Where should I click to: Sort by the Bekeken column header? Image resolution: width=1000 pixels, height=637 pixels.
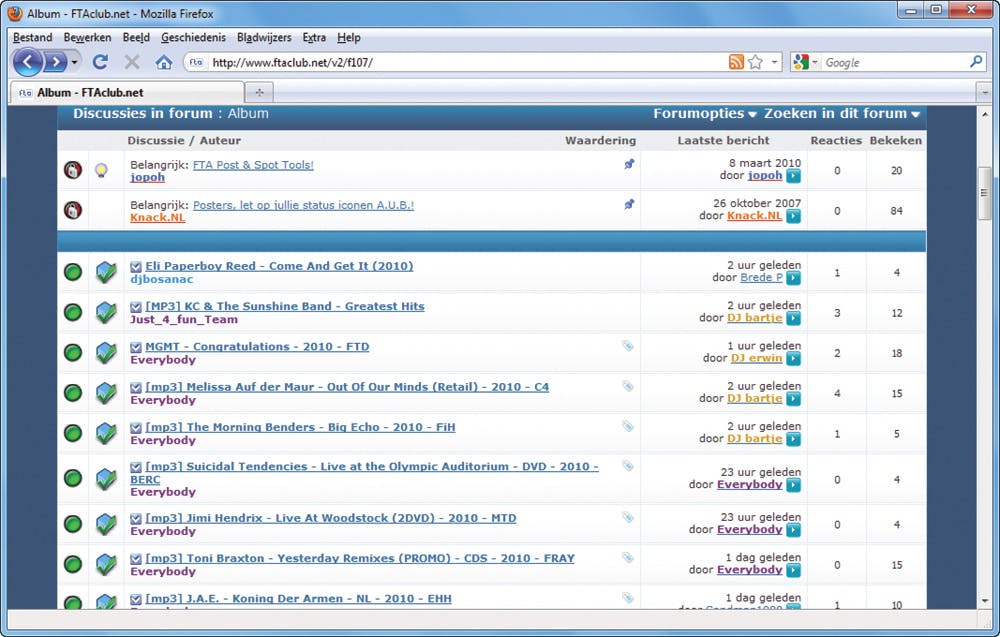(895, 140)
